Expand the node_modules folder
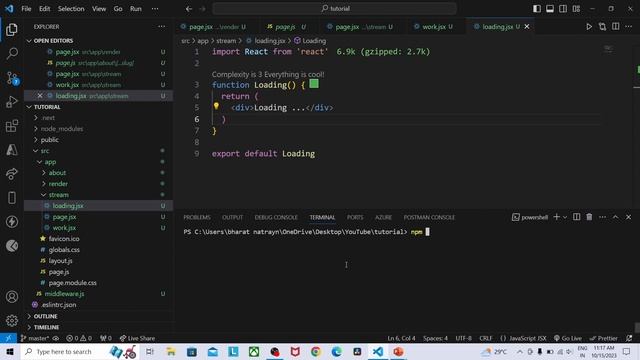Image resolution: width=640 pixels, height=360 pixels. 62,129
